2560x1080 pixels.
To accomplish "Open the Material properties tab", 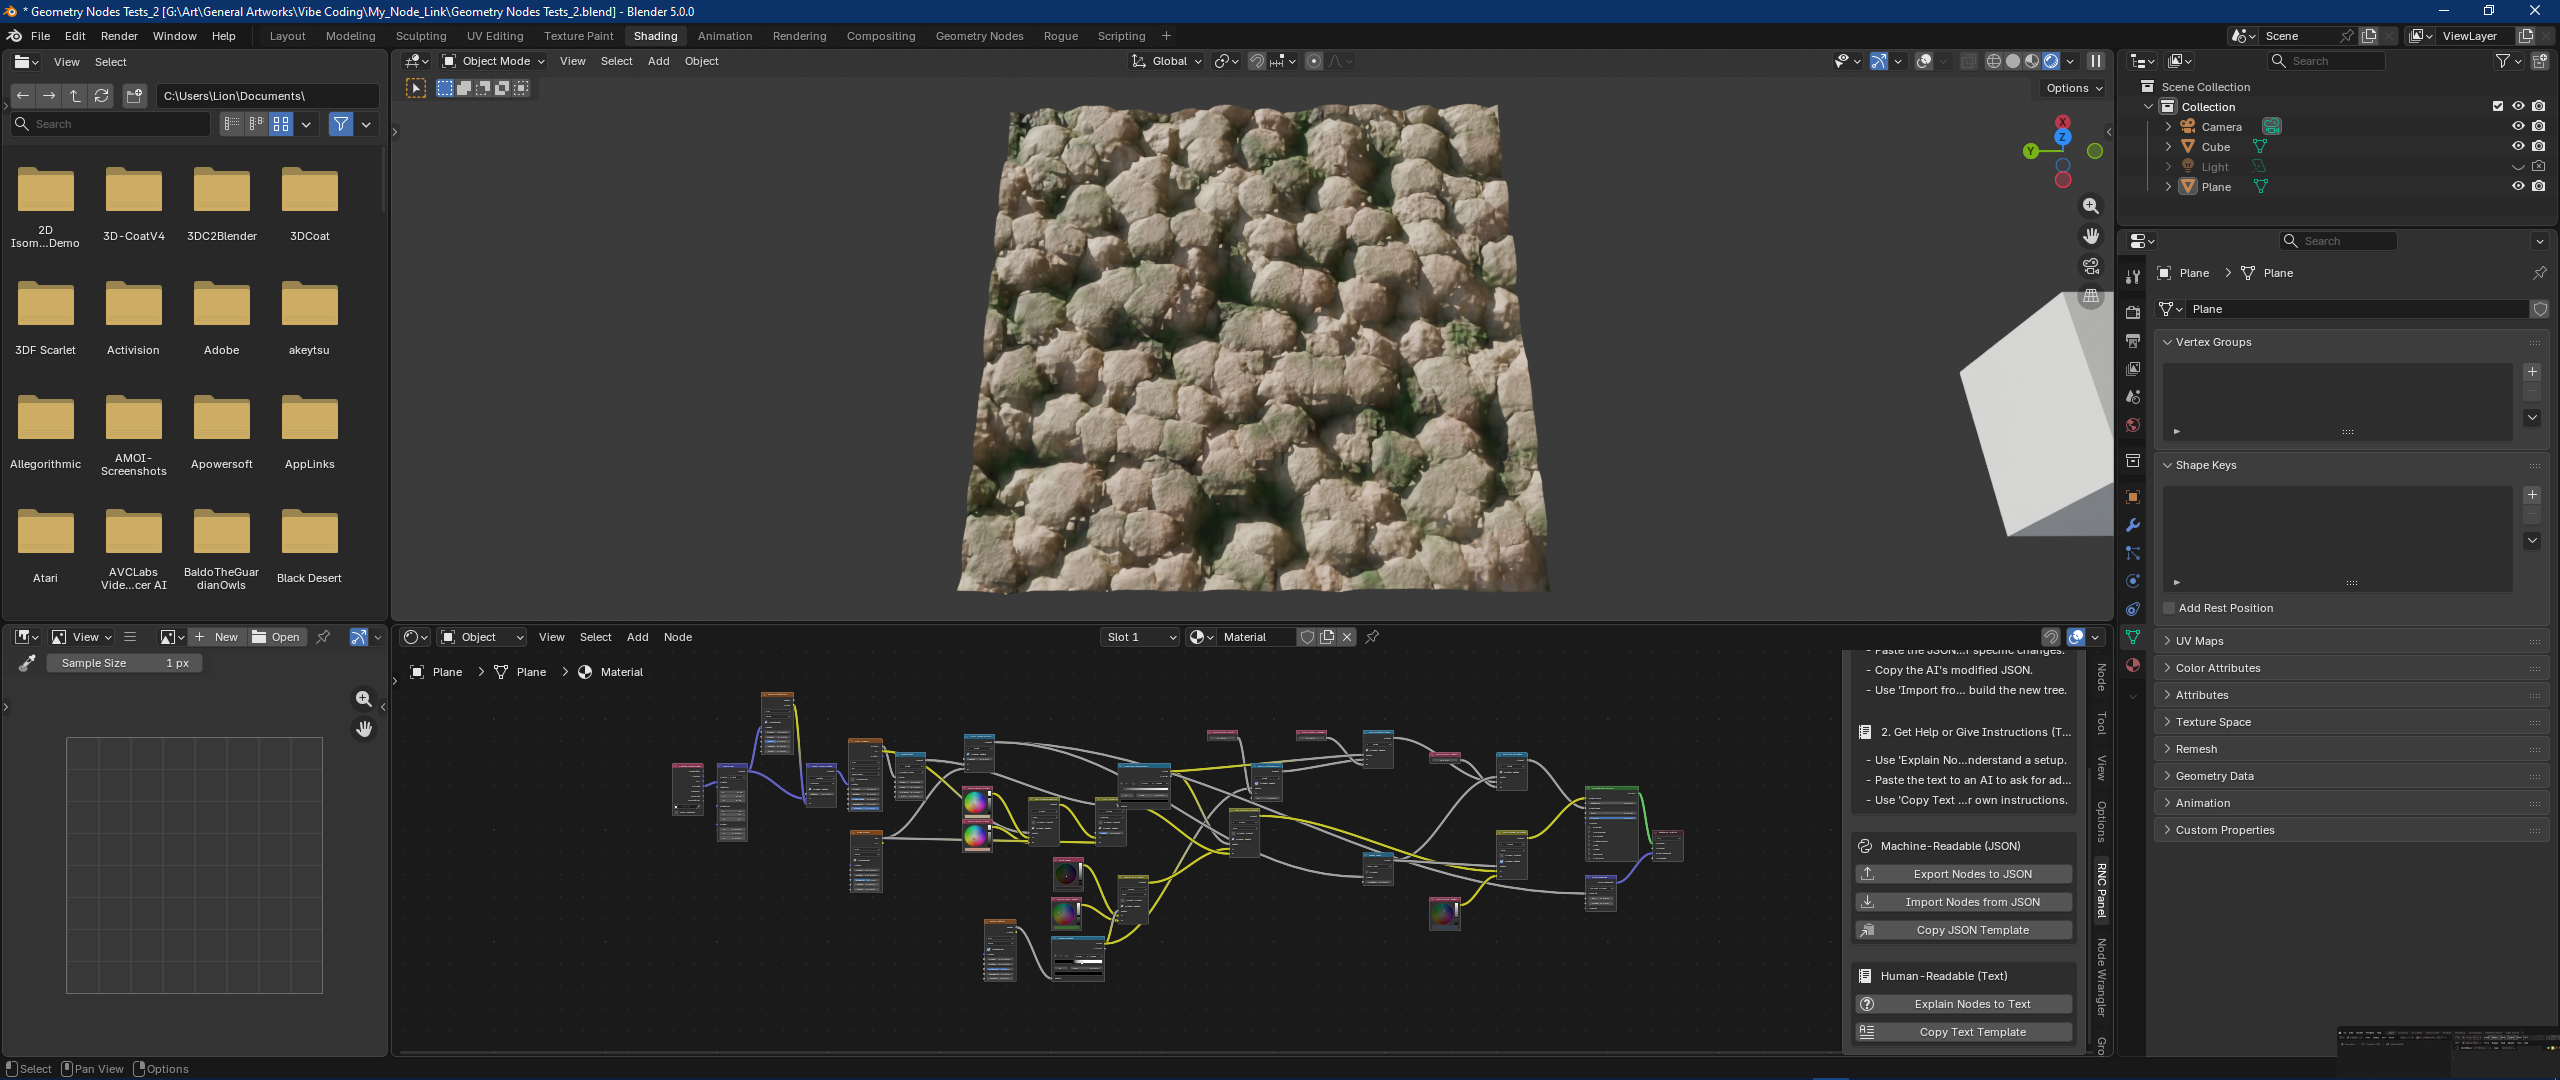I will tap(2132, 665).
